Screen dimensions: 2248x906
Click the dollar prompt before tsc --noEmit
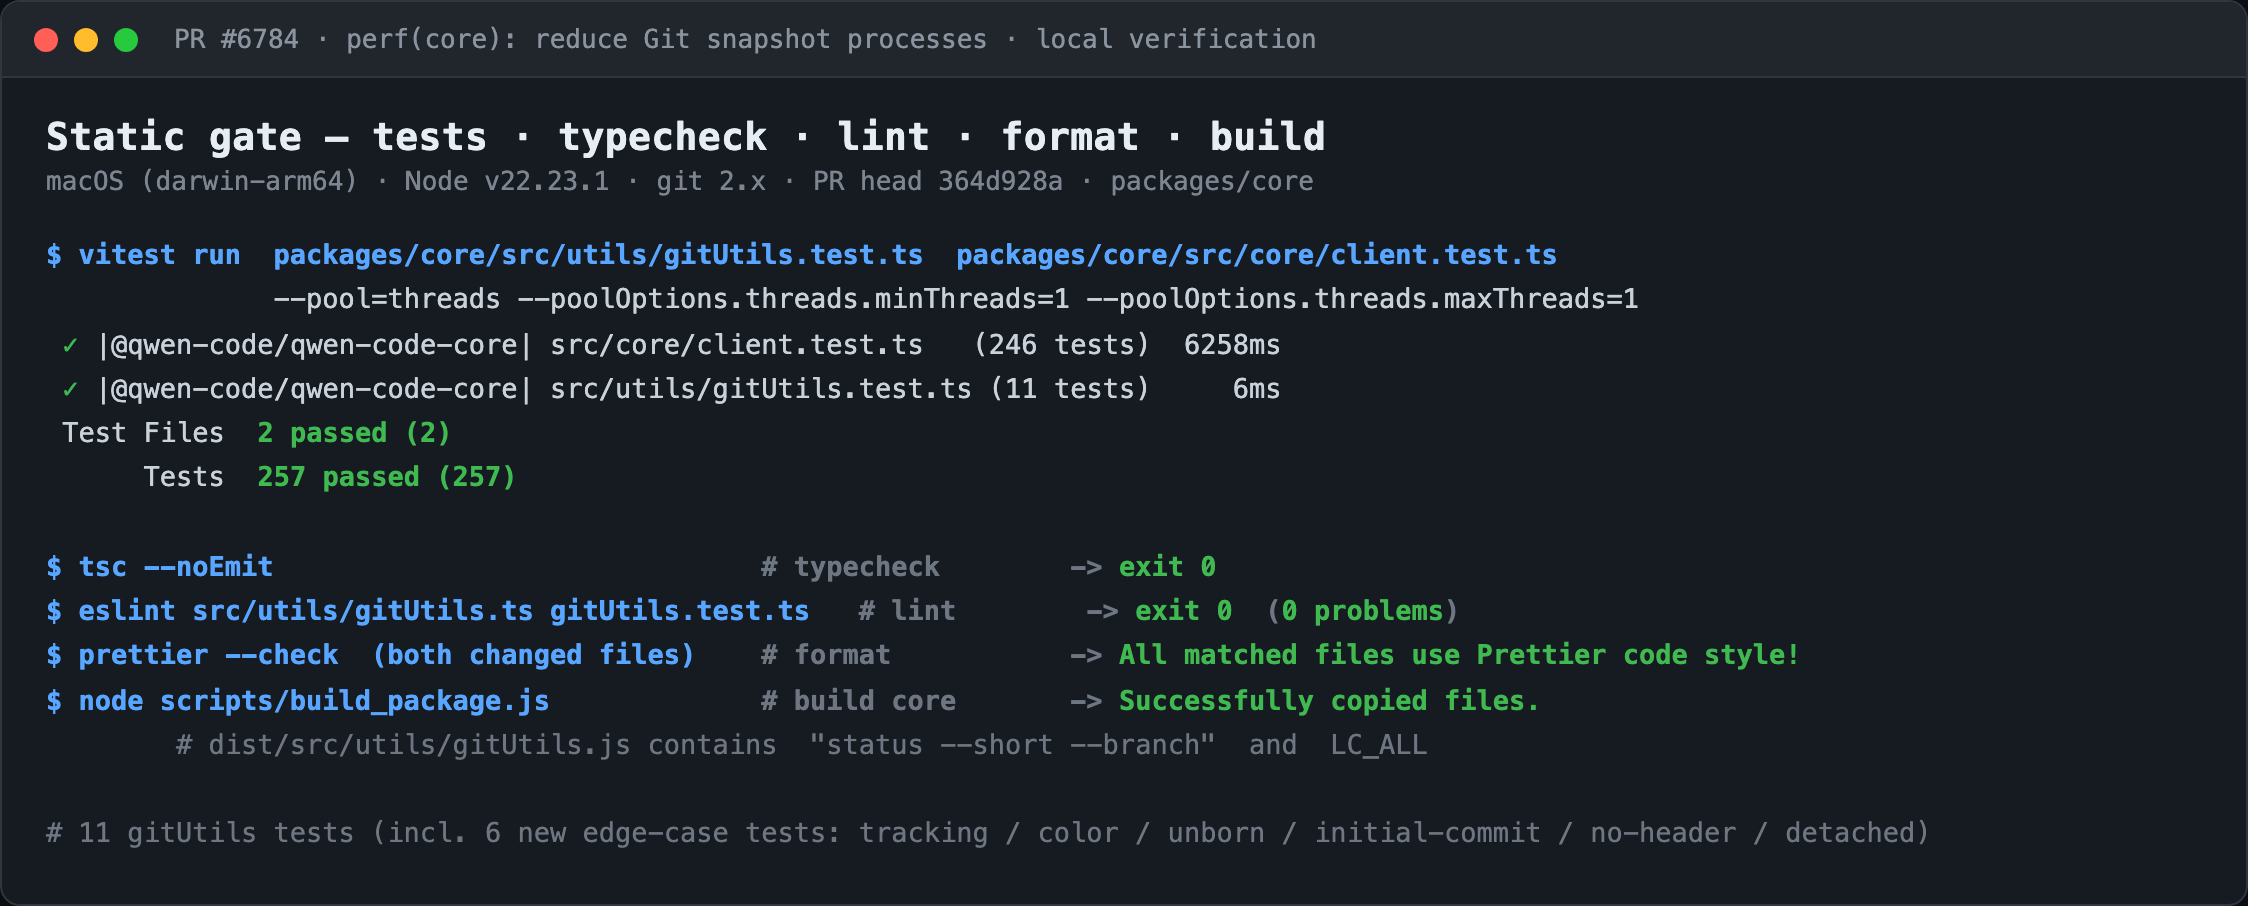[x=54, y=567]
